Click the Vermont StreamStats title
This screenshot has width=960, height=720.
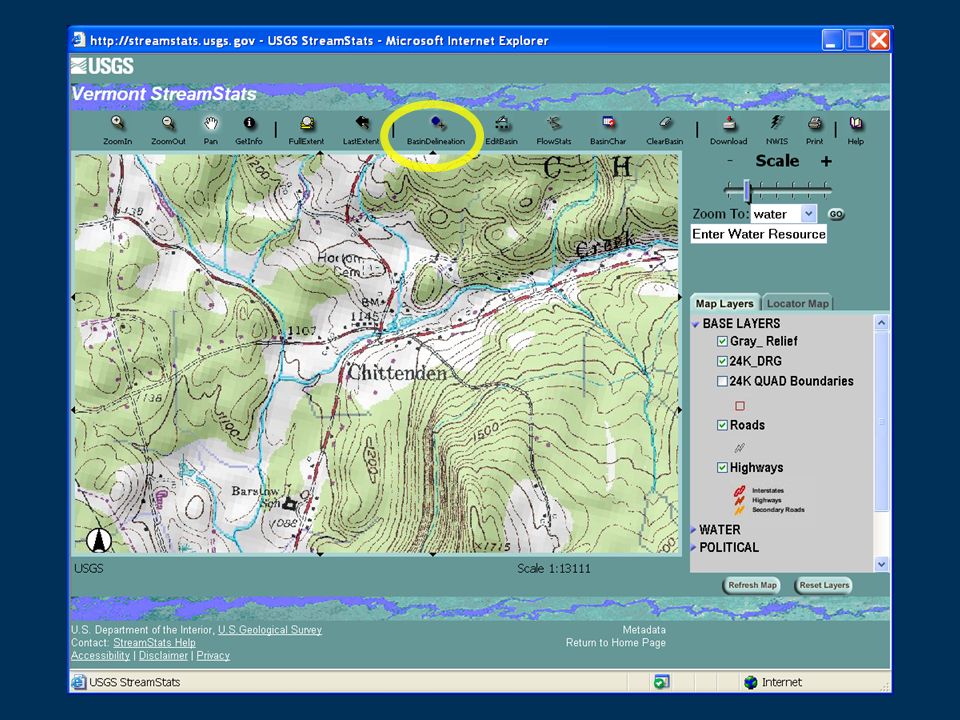[163, 94]
